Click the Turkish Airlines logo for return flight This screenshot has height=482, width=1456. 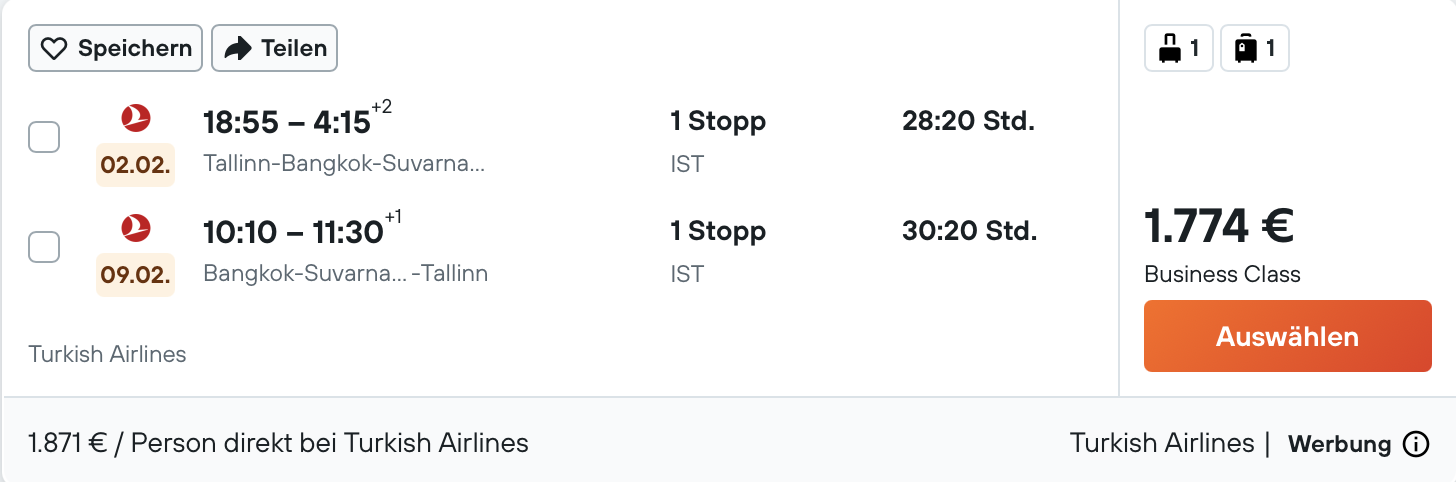(136, 229)
